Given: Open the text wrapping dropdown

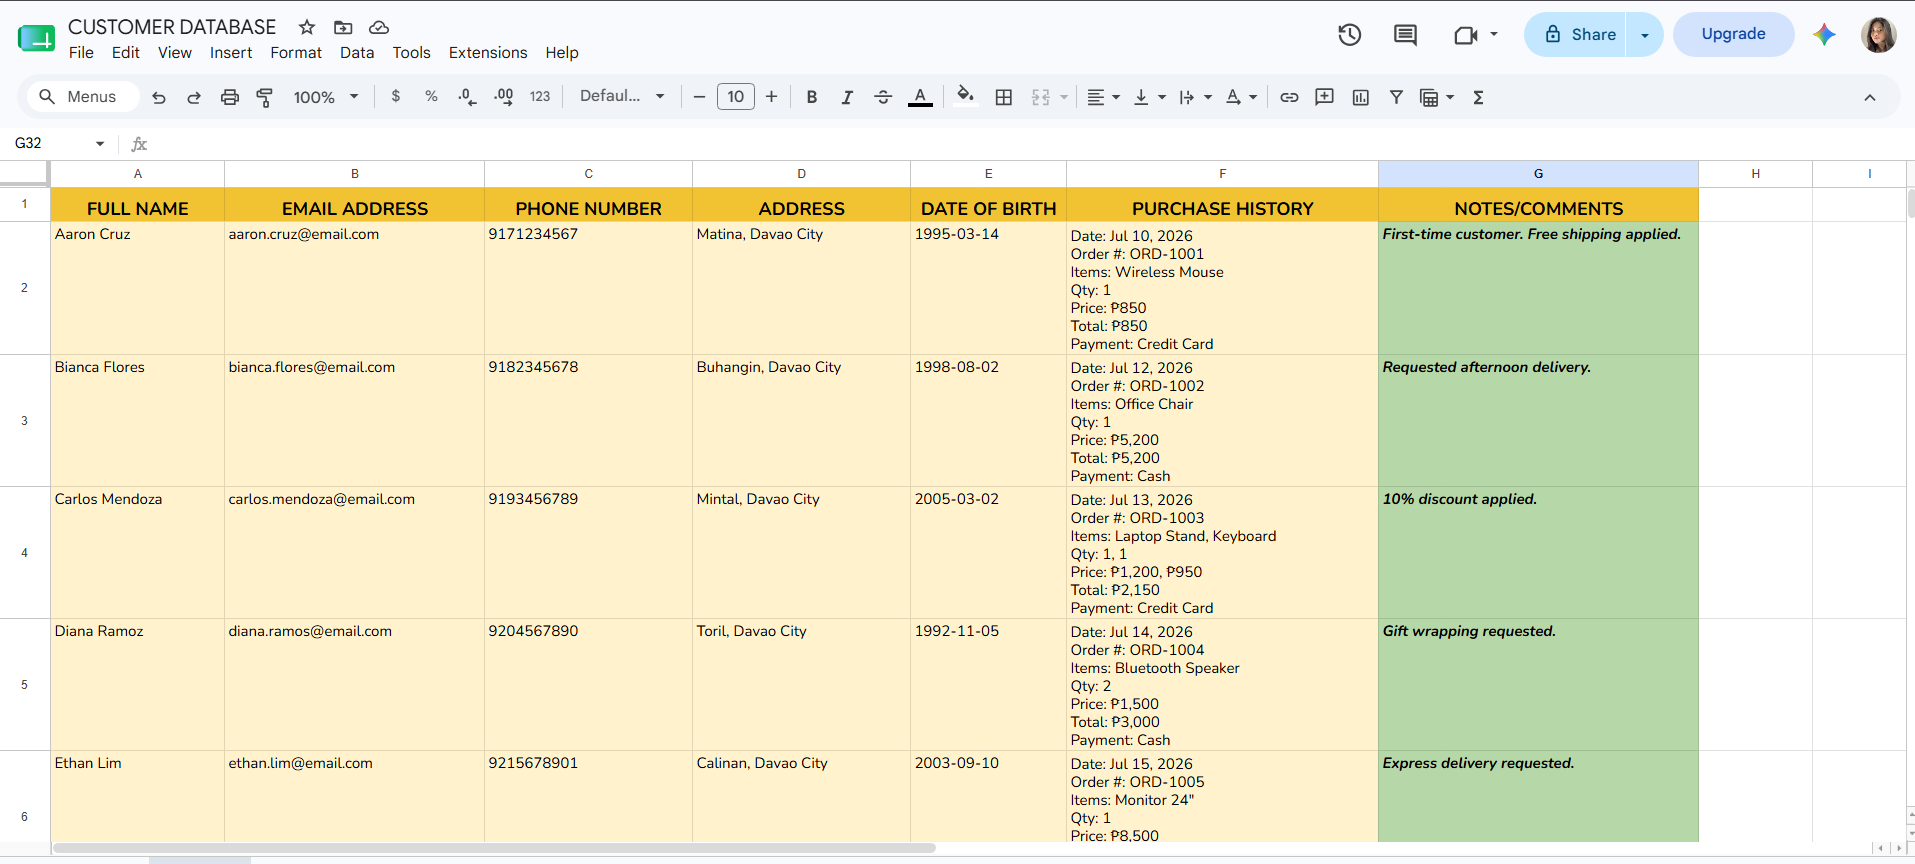Looking at the screenshot, I should tap(1195, 97).
